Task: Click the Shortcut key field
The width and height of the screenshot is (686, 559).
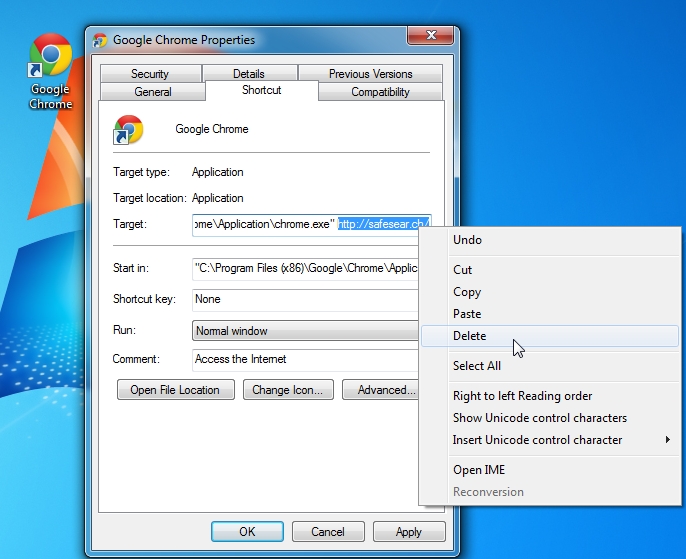Action: point(305,300)
